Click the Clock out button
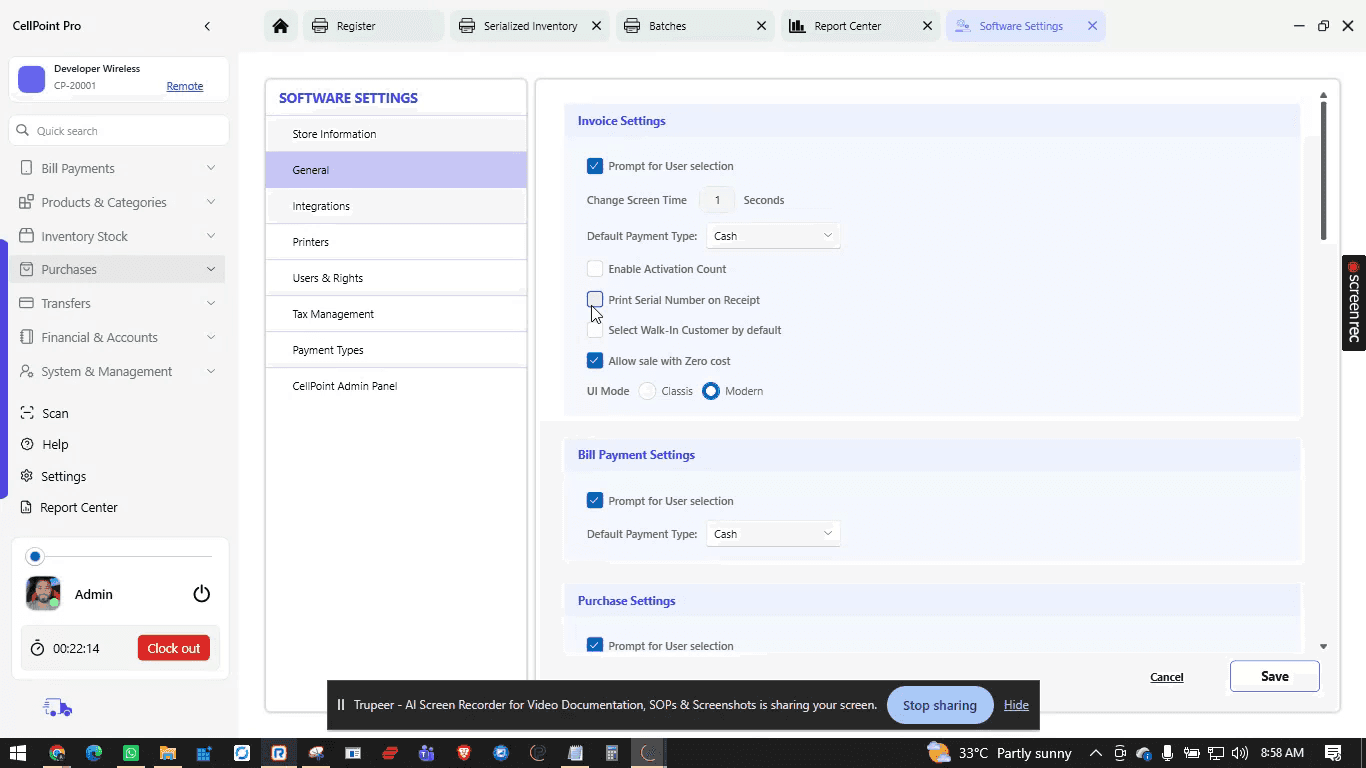The width and height of the screenshot is (1366, 768). pyautogui.click(x=174, y=648)
